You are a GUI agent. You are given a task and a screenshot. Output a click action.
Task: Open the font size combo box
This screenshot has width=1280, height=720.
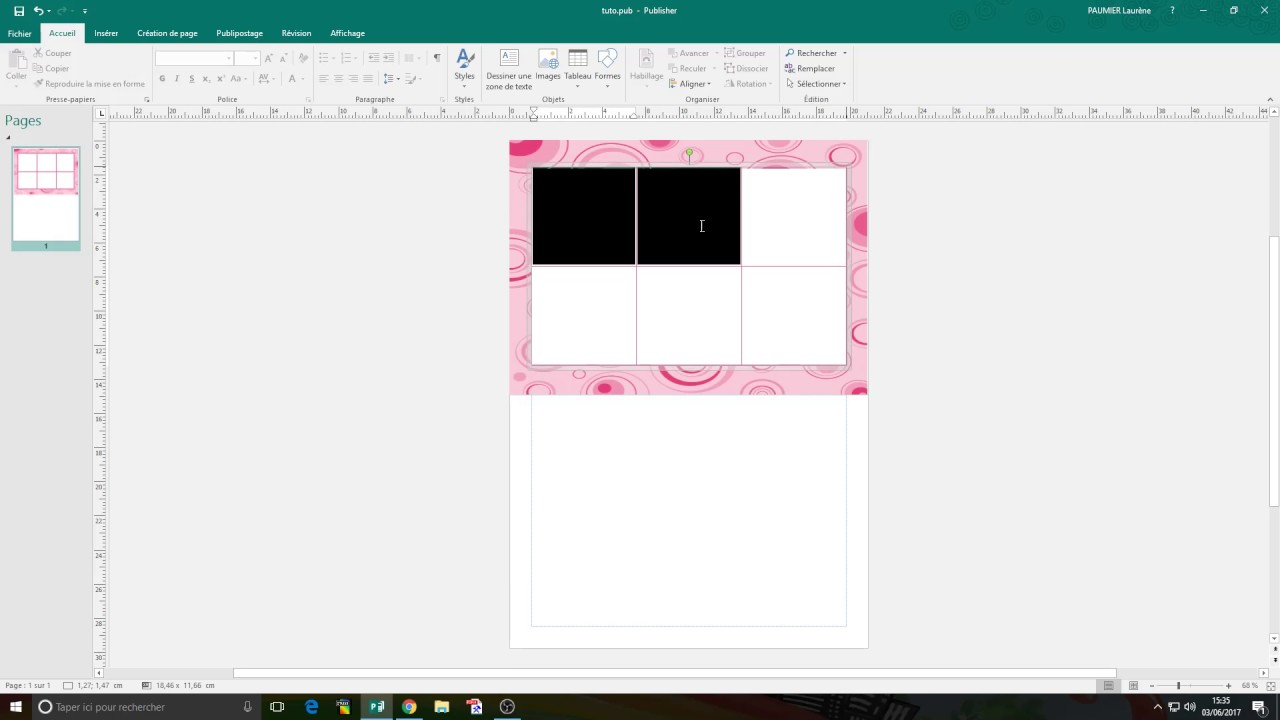(x=247, y=58)
